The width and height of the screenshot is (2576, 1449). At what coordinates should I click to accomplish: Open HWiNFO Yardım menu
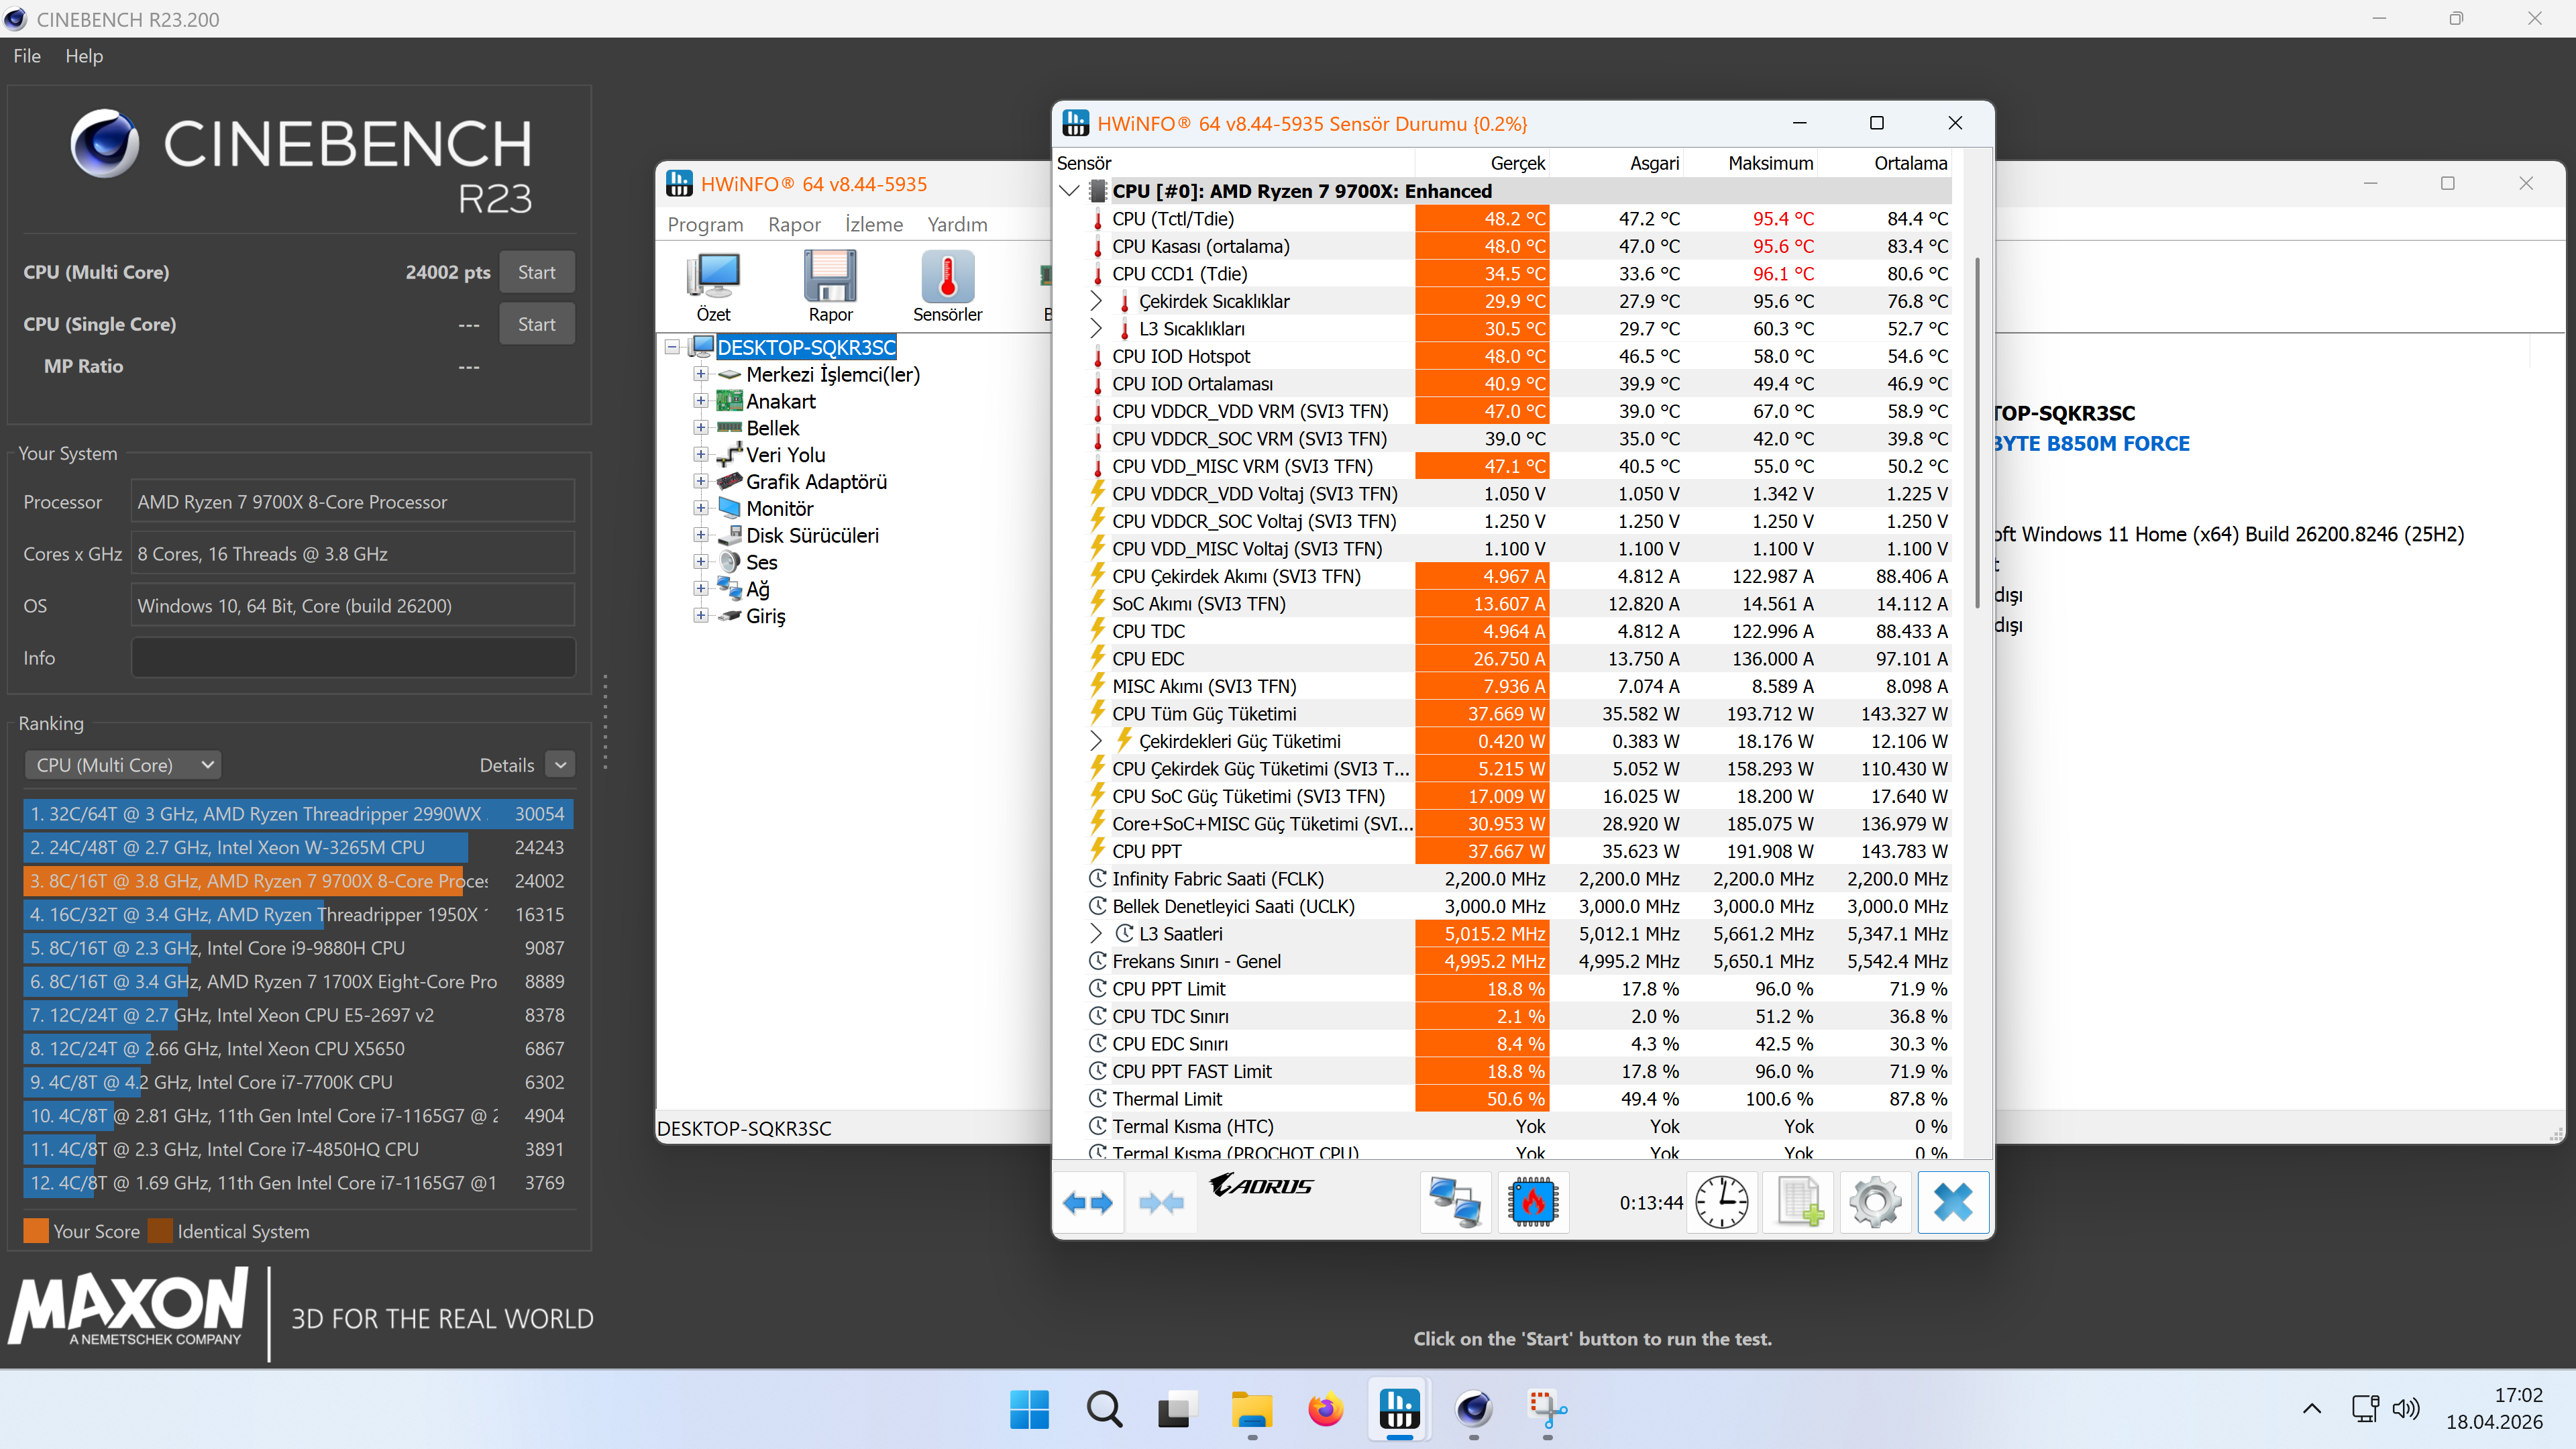[957, 224]
